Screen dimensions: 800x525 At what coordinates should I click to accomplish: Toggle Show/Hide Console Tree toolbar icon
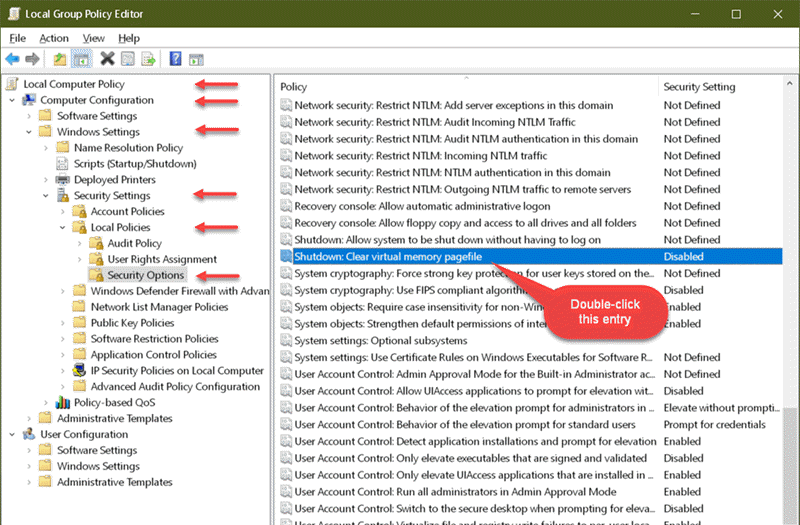pyautogui.click(x=81, y=59)
